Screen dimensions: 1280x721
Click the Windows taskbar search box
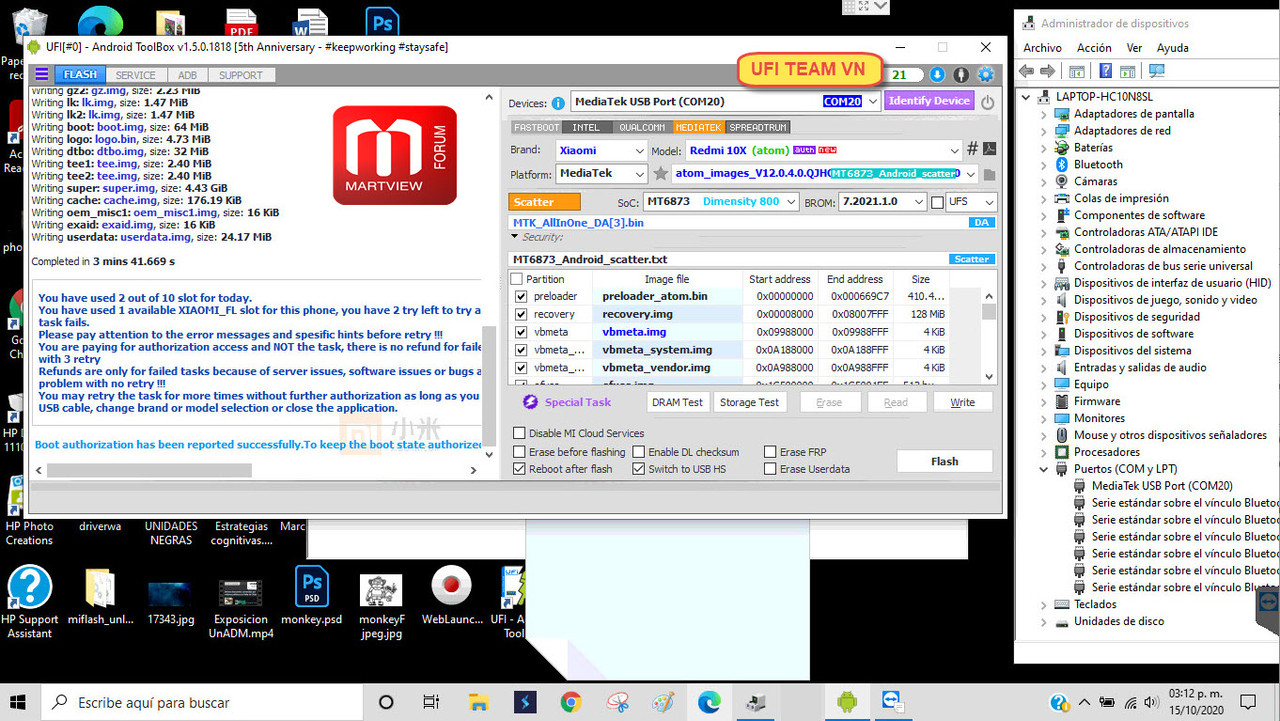203,702
